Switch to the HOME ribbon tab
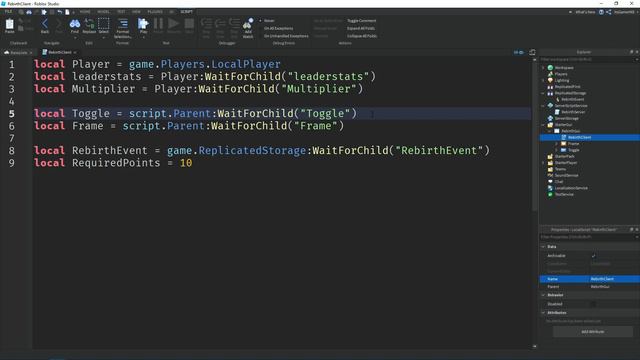The image size is (640, 360). click(85, 12)
